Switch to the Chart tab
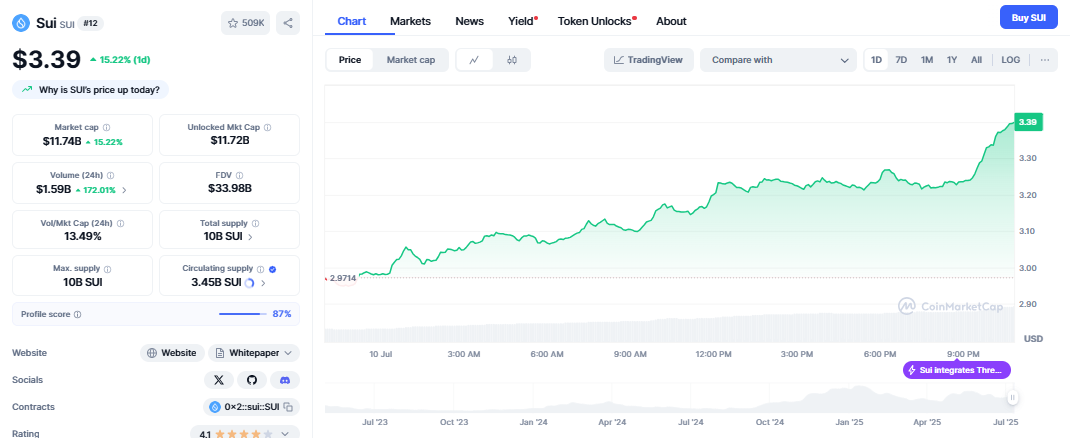The width and height of the screenshot is (1070, 438). point(351,21)
